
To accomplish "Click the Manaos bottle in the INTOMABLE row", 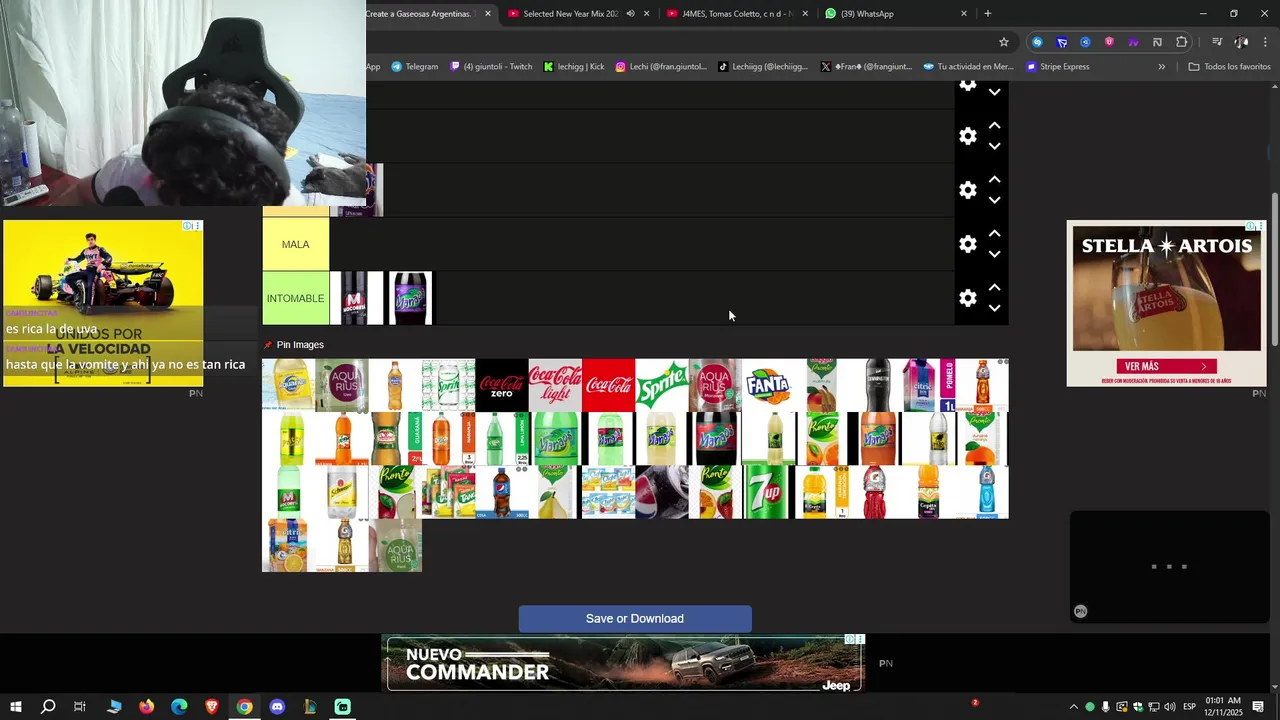I will pyautogui.click(x=410, y=298).
